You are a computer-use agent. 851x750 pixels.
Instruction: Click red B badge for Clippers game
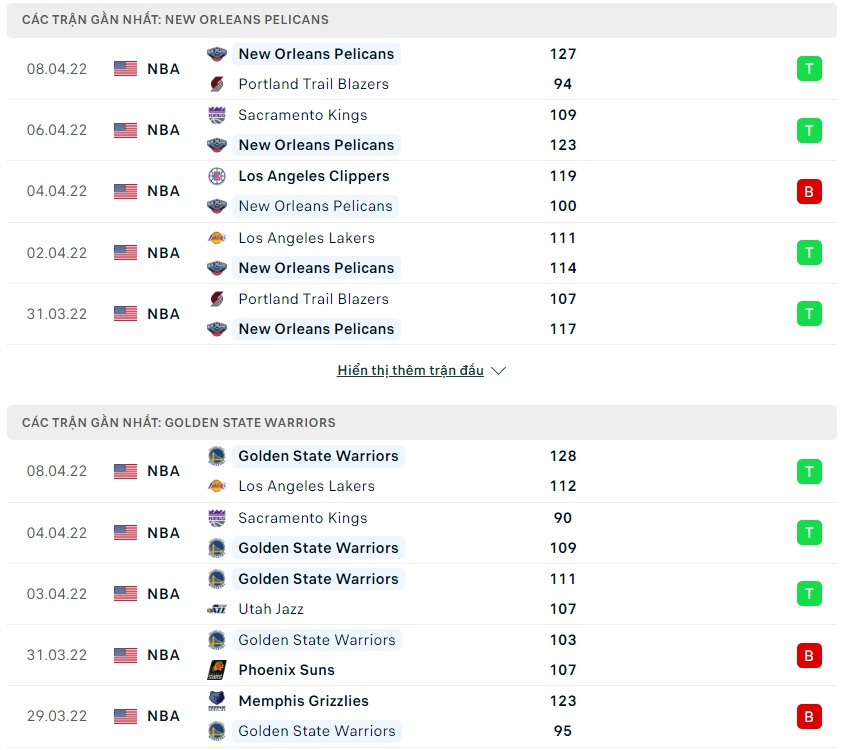(x=809, y=191)
